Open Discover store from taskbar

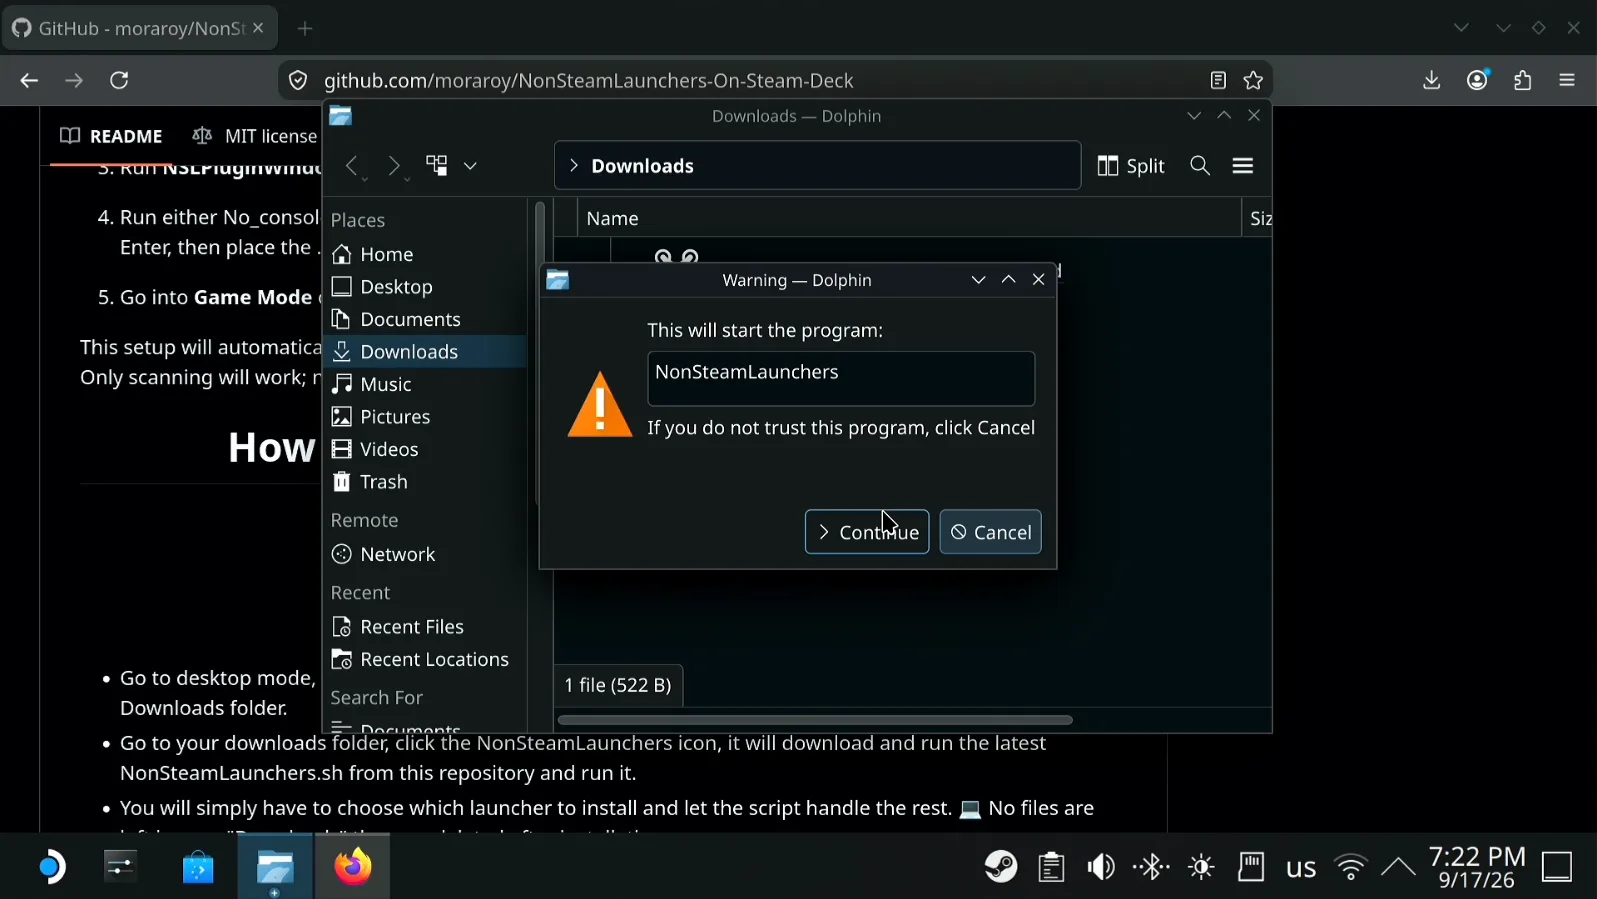coord(198,867)
